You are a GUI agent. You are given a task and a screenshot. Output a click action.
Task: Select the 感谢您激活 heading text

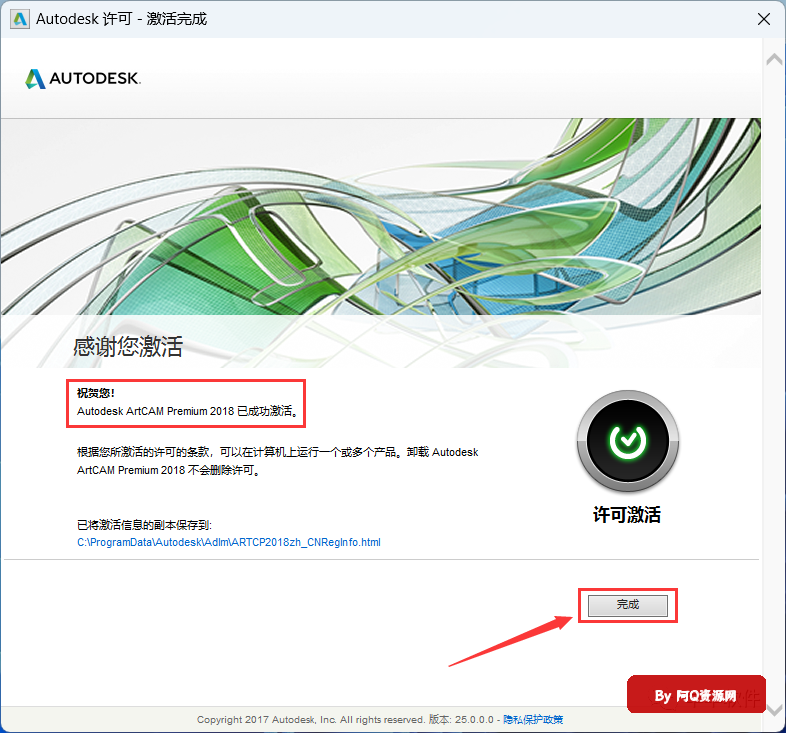[x=128, y=346]
